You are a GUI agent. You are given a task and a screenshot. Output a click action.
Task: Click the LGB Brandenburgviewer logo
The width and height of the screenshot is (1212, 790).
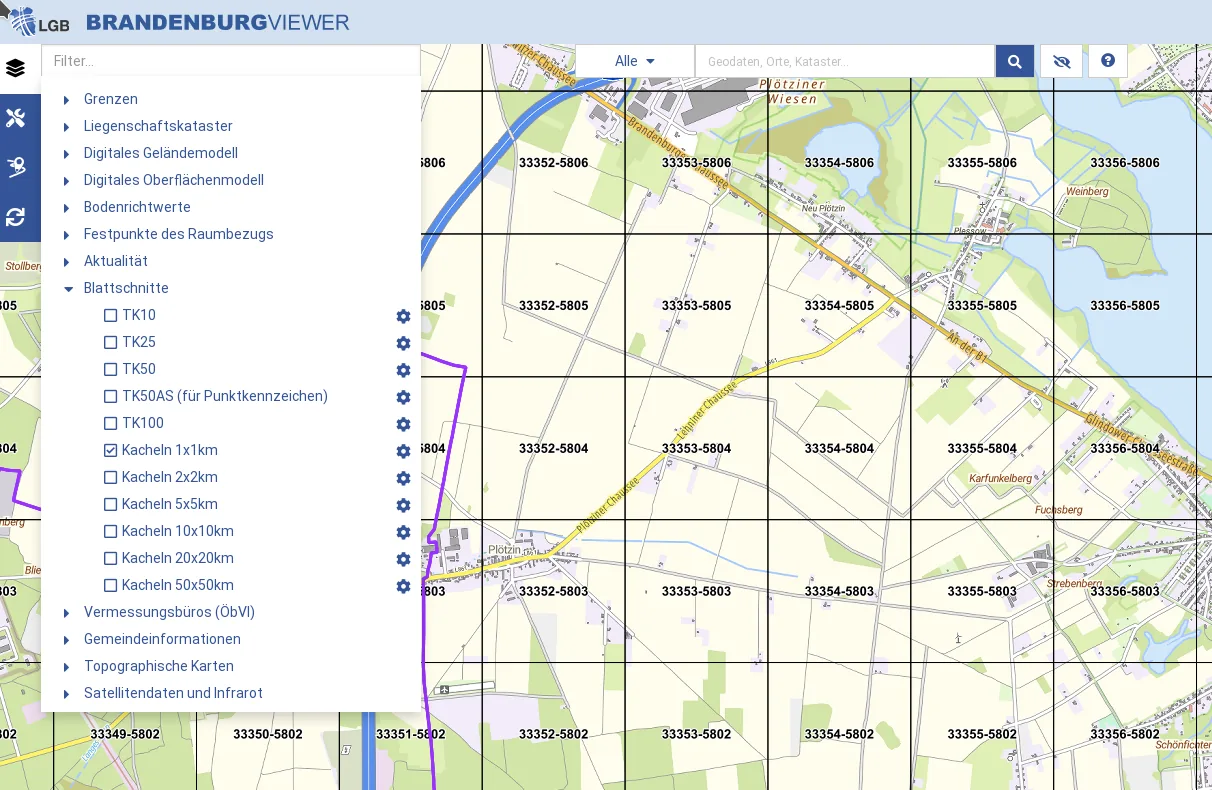pos(180,22)
